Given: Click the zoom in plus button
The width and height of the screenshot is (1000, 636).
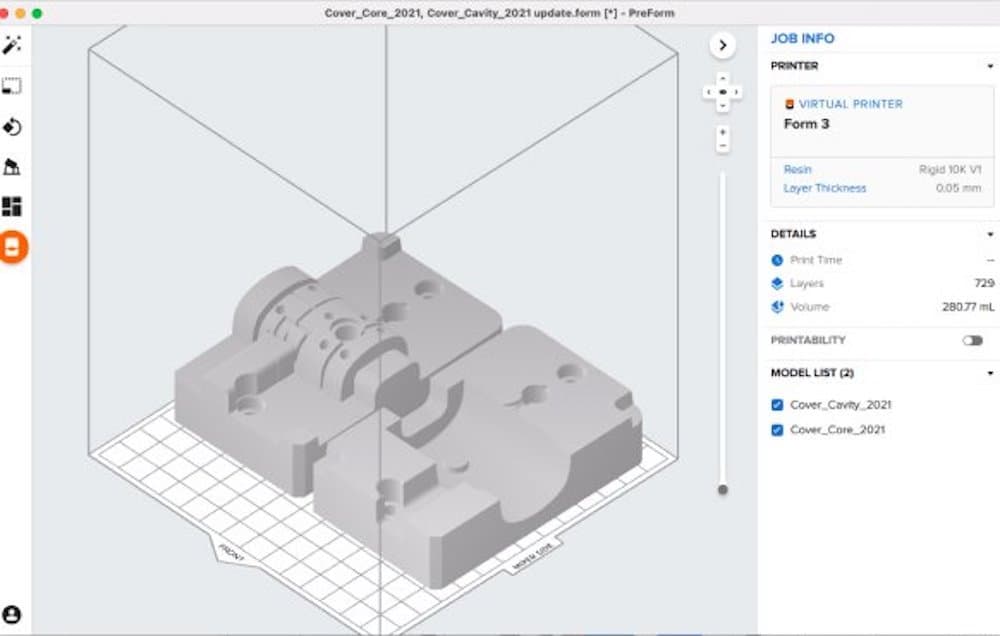Looking at the screenshot, I should tap(722, 132).
